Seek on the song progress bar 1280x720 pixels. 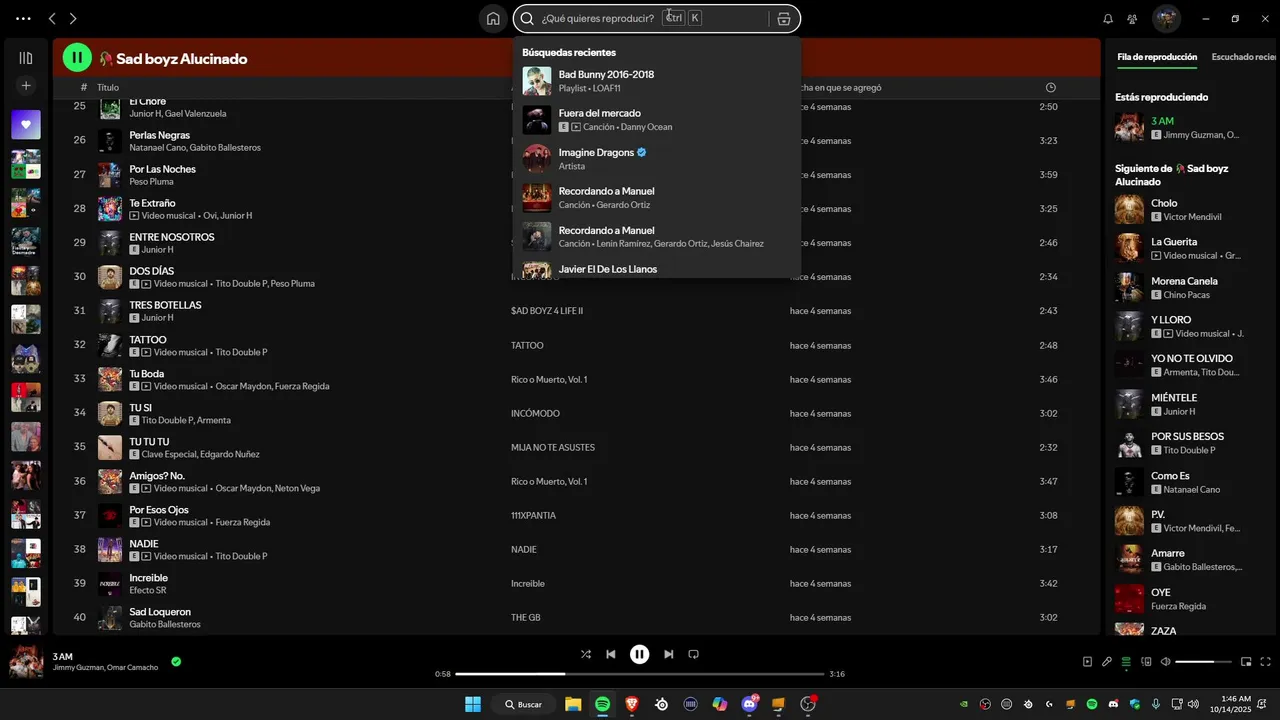(x=640, y=674)
